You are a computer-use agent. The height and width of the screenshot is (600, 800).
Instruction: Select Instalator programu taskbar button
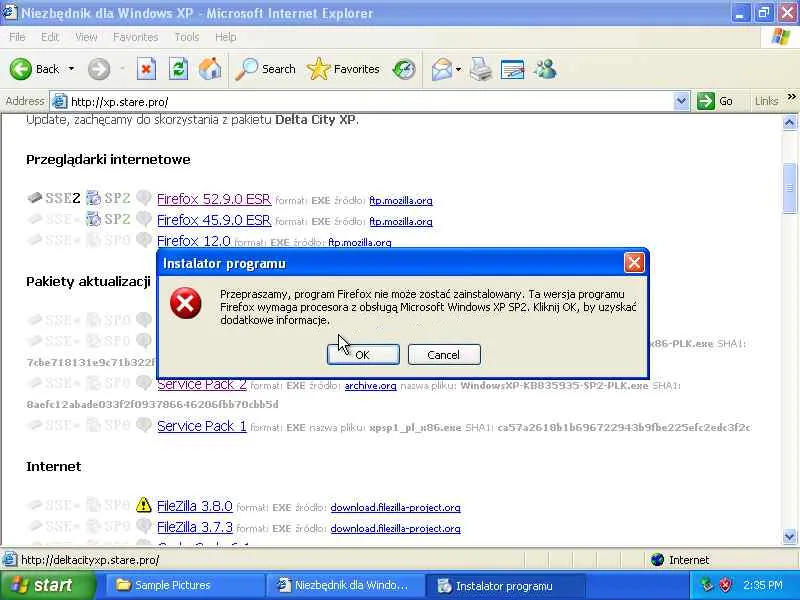[x=505, y=585]
